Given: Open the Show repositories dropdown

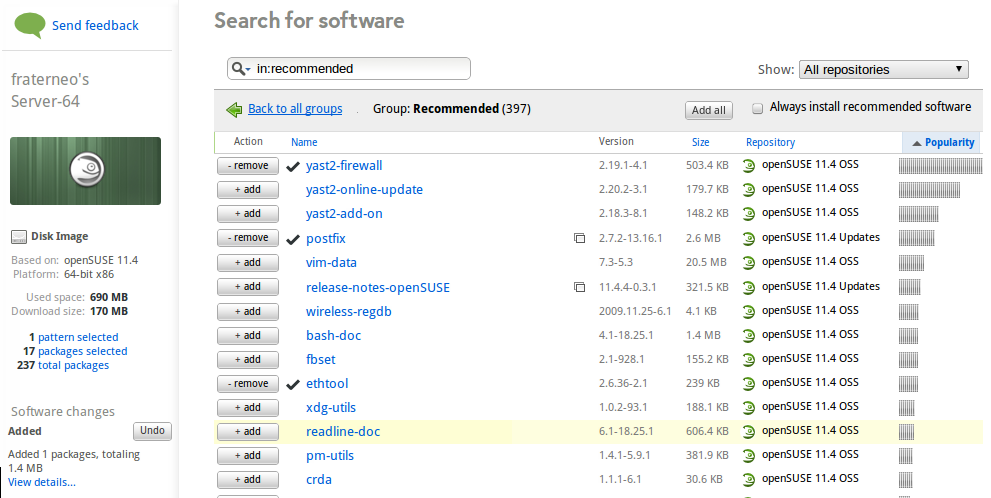Looking at the screenshot, I should click(884, 70).
